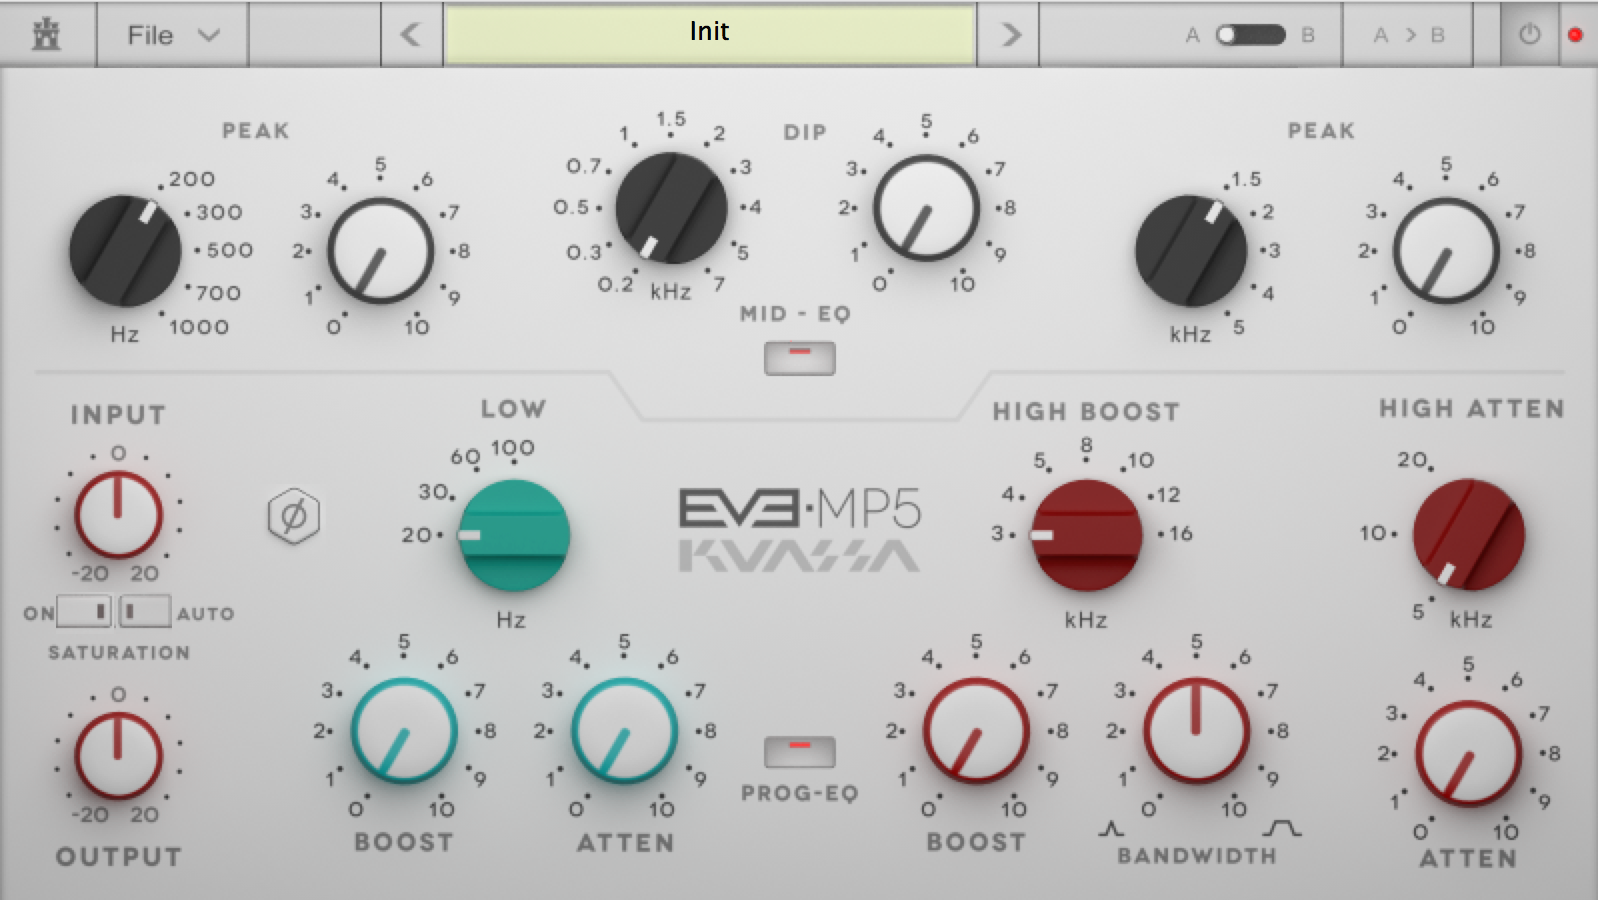This screenshot has width=1598, height=900.
Task: Toggle the MID-EQ enable switch
Action: coord(799,358)
